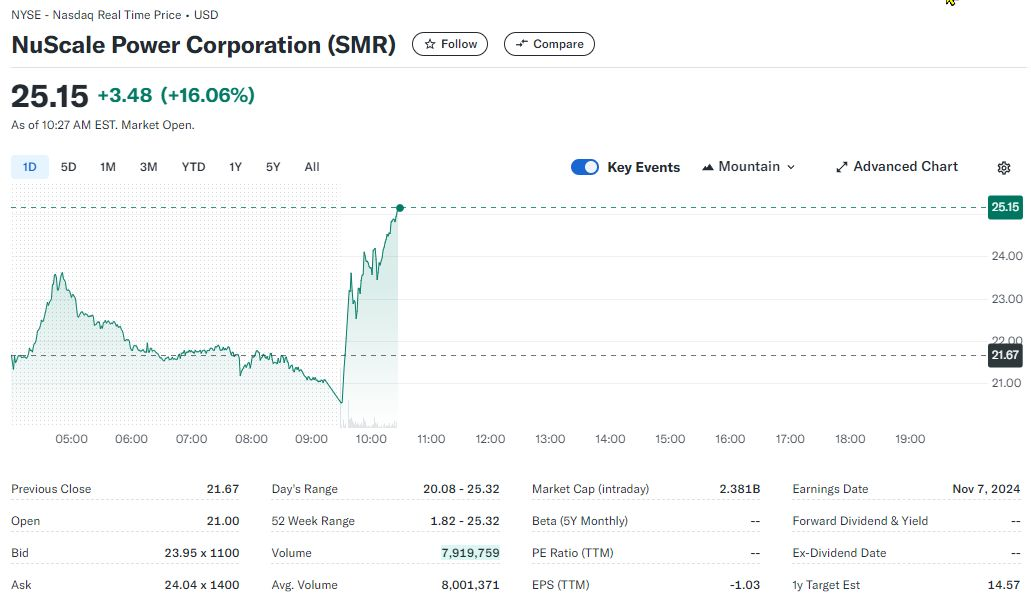Open the Mountain chart type dropdown
Image resolution: width=1031 pixels, height=603 pixels.
749,167
